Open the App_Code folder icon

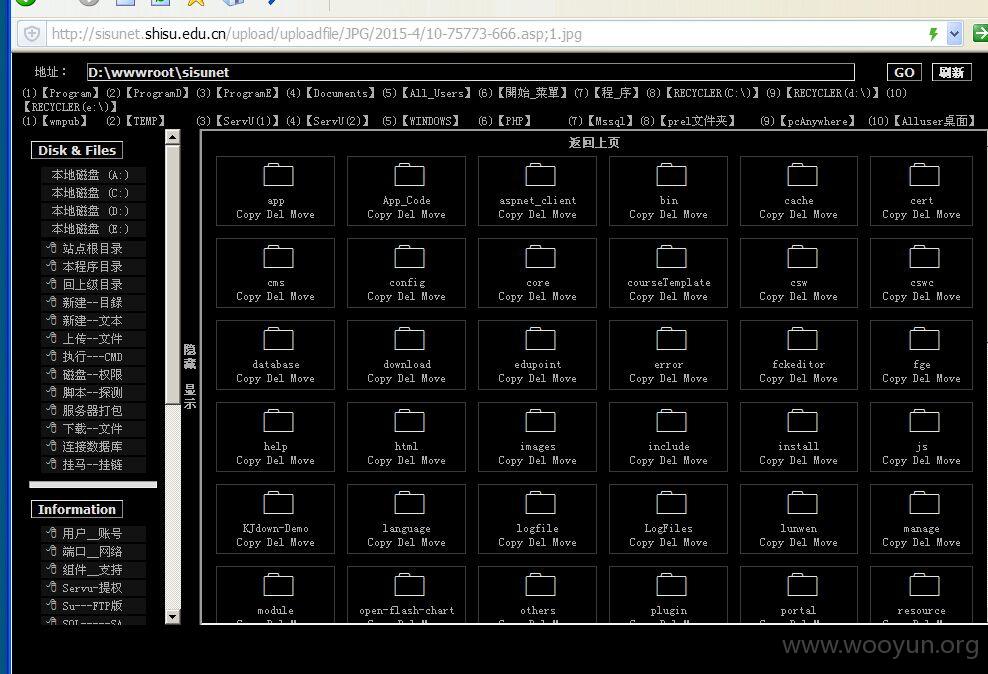click(410, 174)
